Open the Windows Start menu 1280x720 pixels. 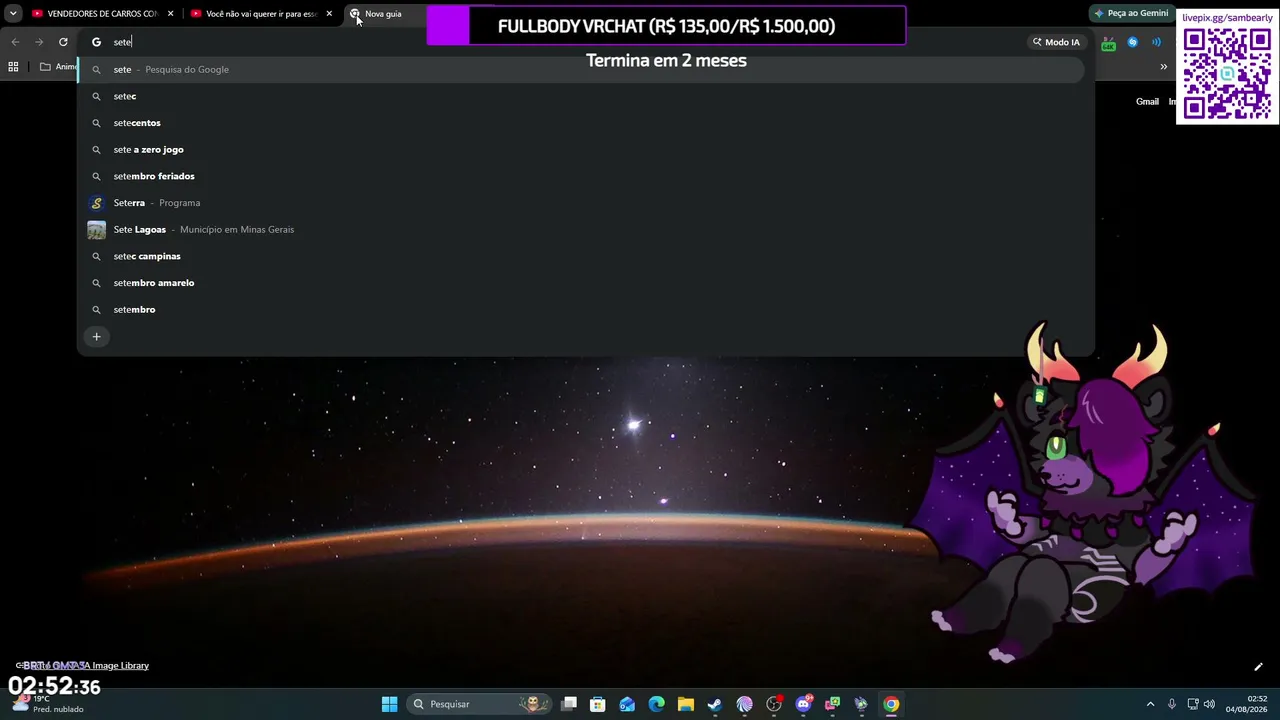click(x=390, y=704)
